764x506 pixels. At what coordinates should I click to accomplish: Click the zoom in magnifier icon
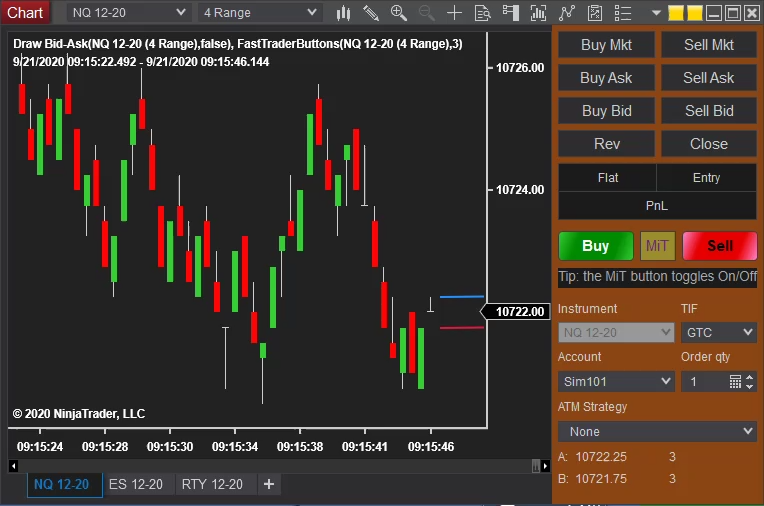pyautogui.click(x=399, y=13)
